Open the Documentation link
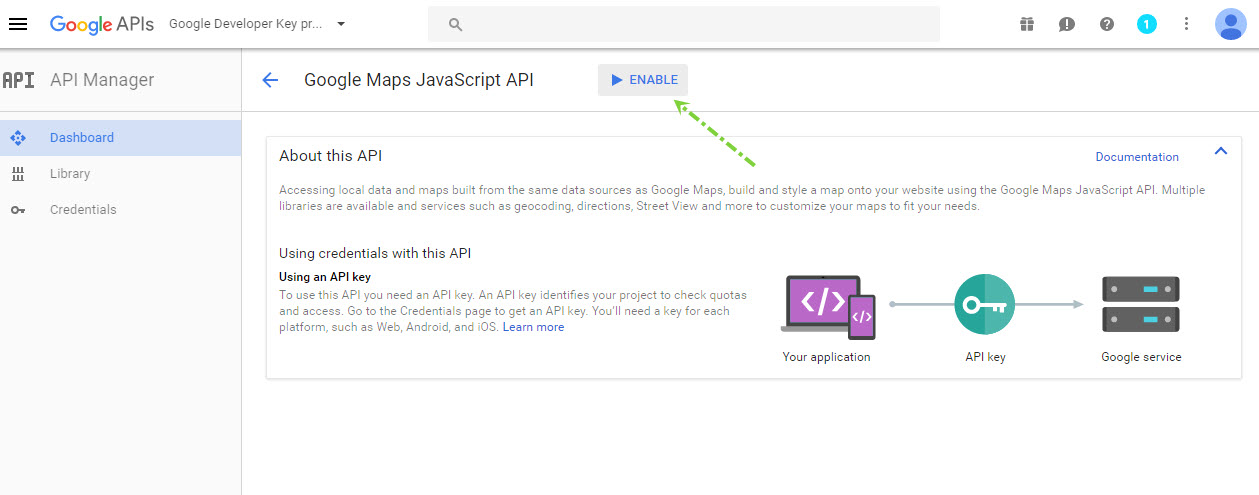This screenshot has width=1259, height=495. point(1137,157)
